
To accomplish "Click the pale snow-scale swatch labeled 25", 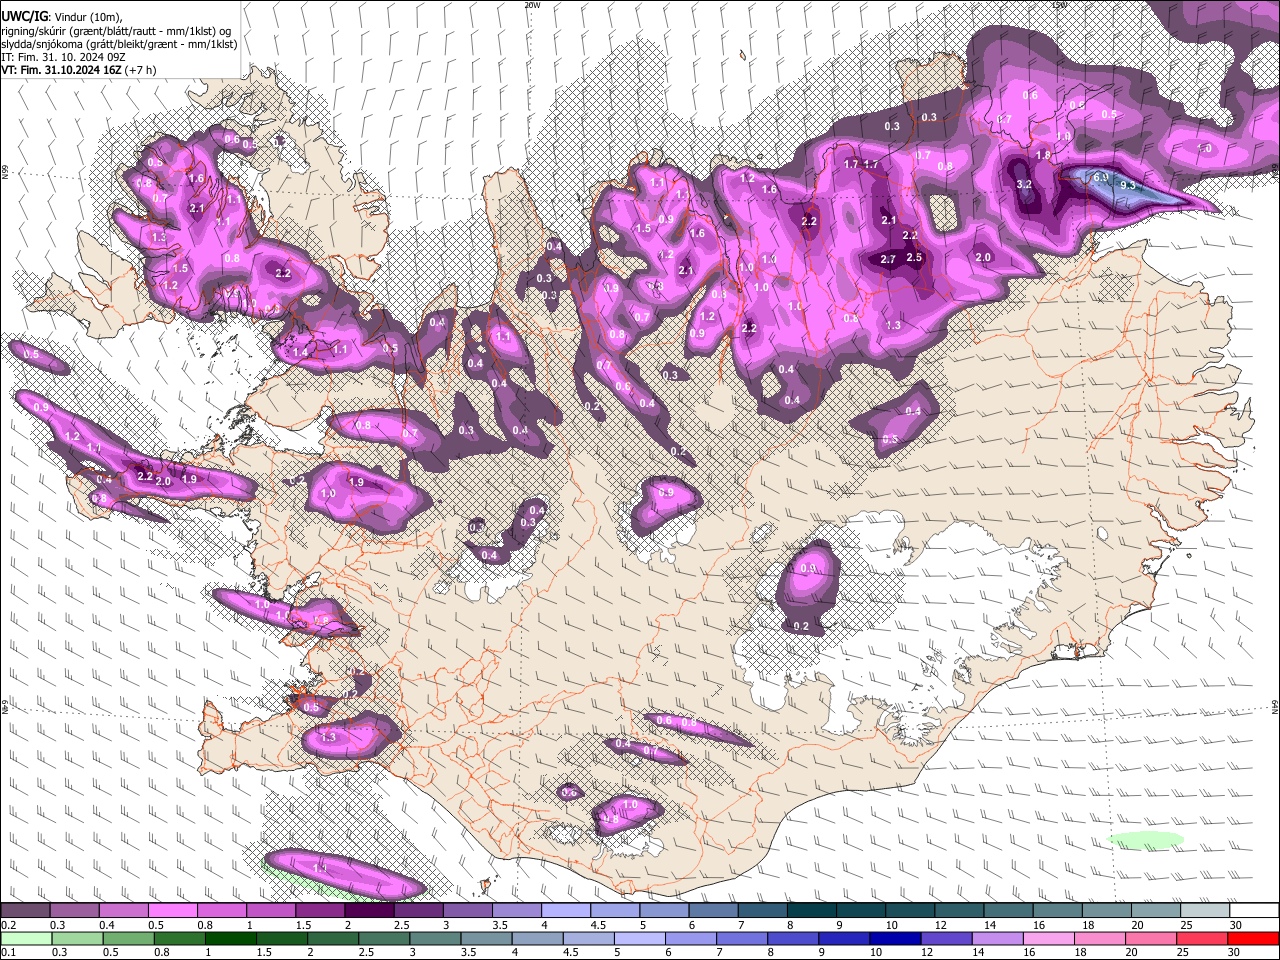I will tap(1205, 911).
